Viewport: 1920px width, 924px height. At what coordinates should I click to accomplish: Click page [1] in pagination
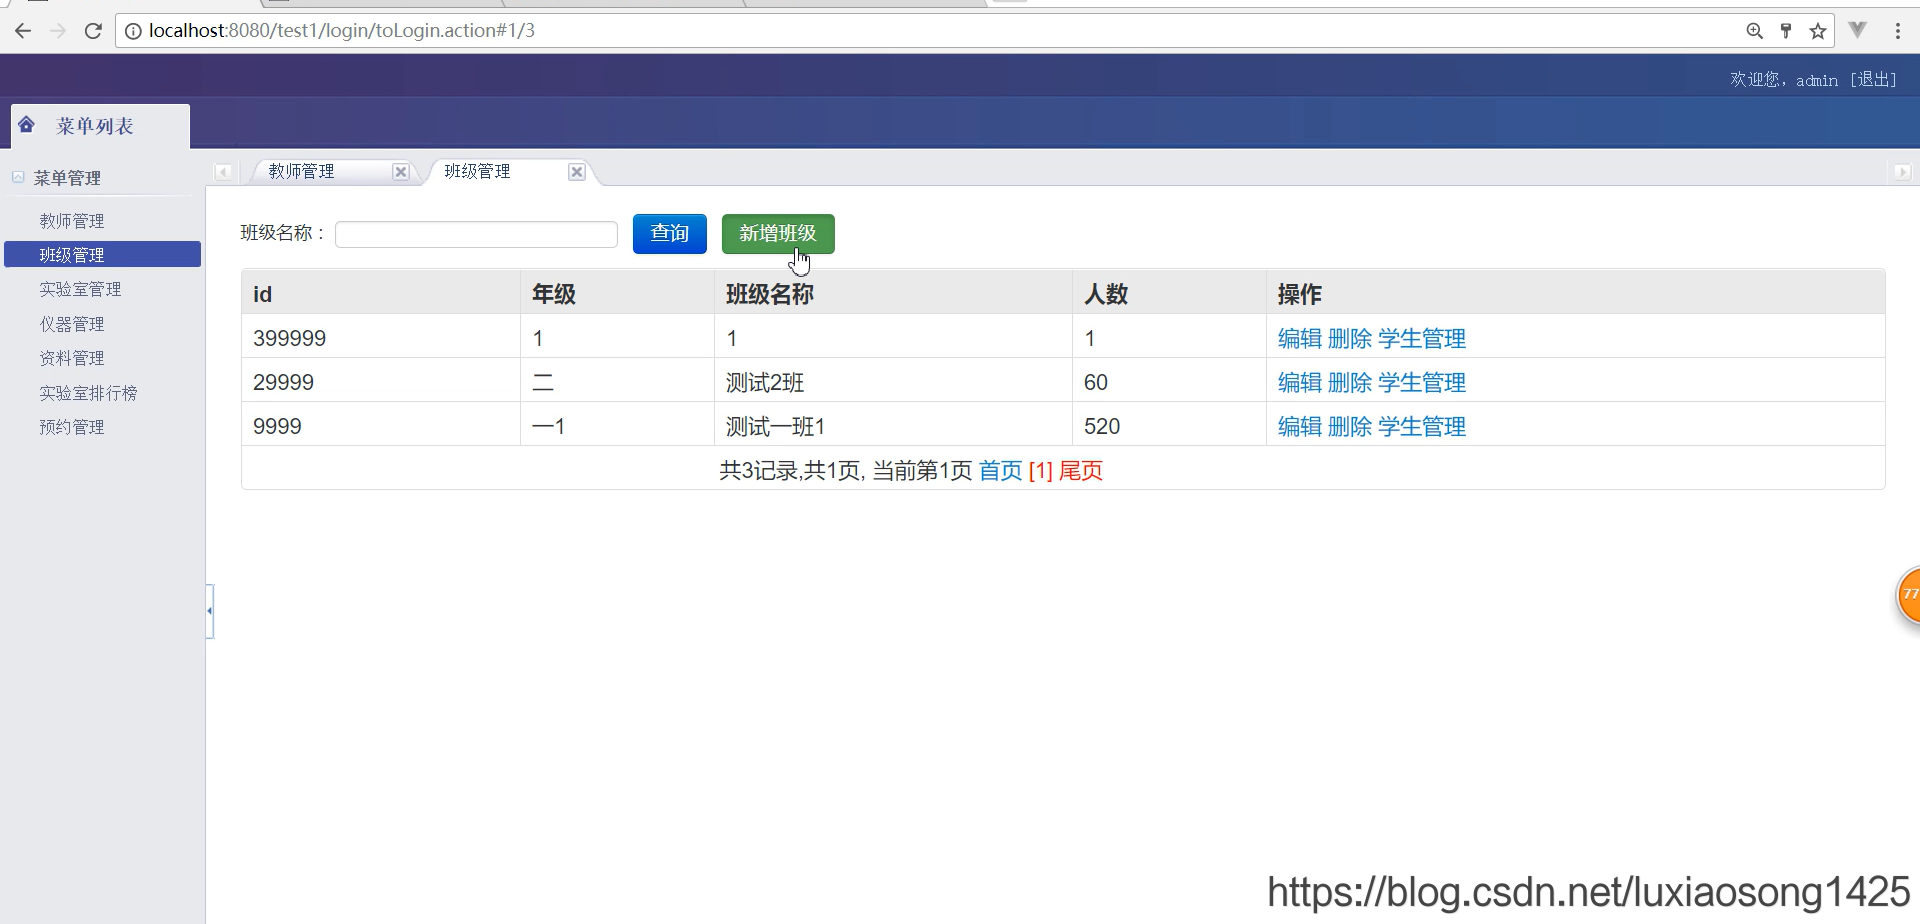(x=1041, y=471)
